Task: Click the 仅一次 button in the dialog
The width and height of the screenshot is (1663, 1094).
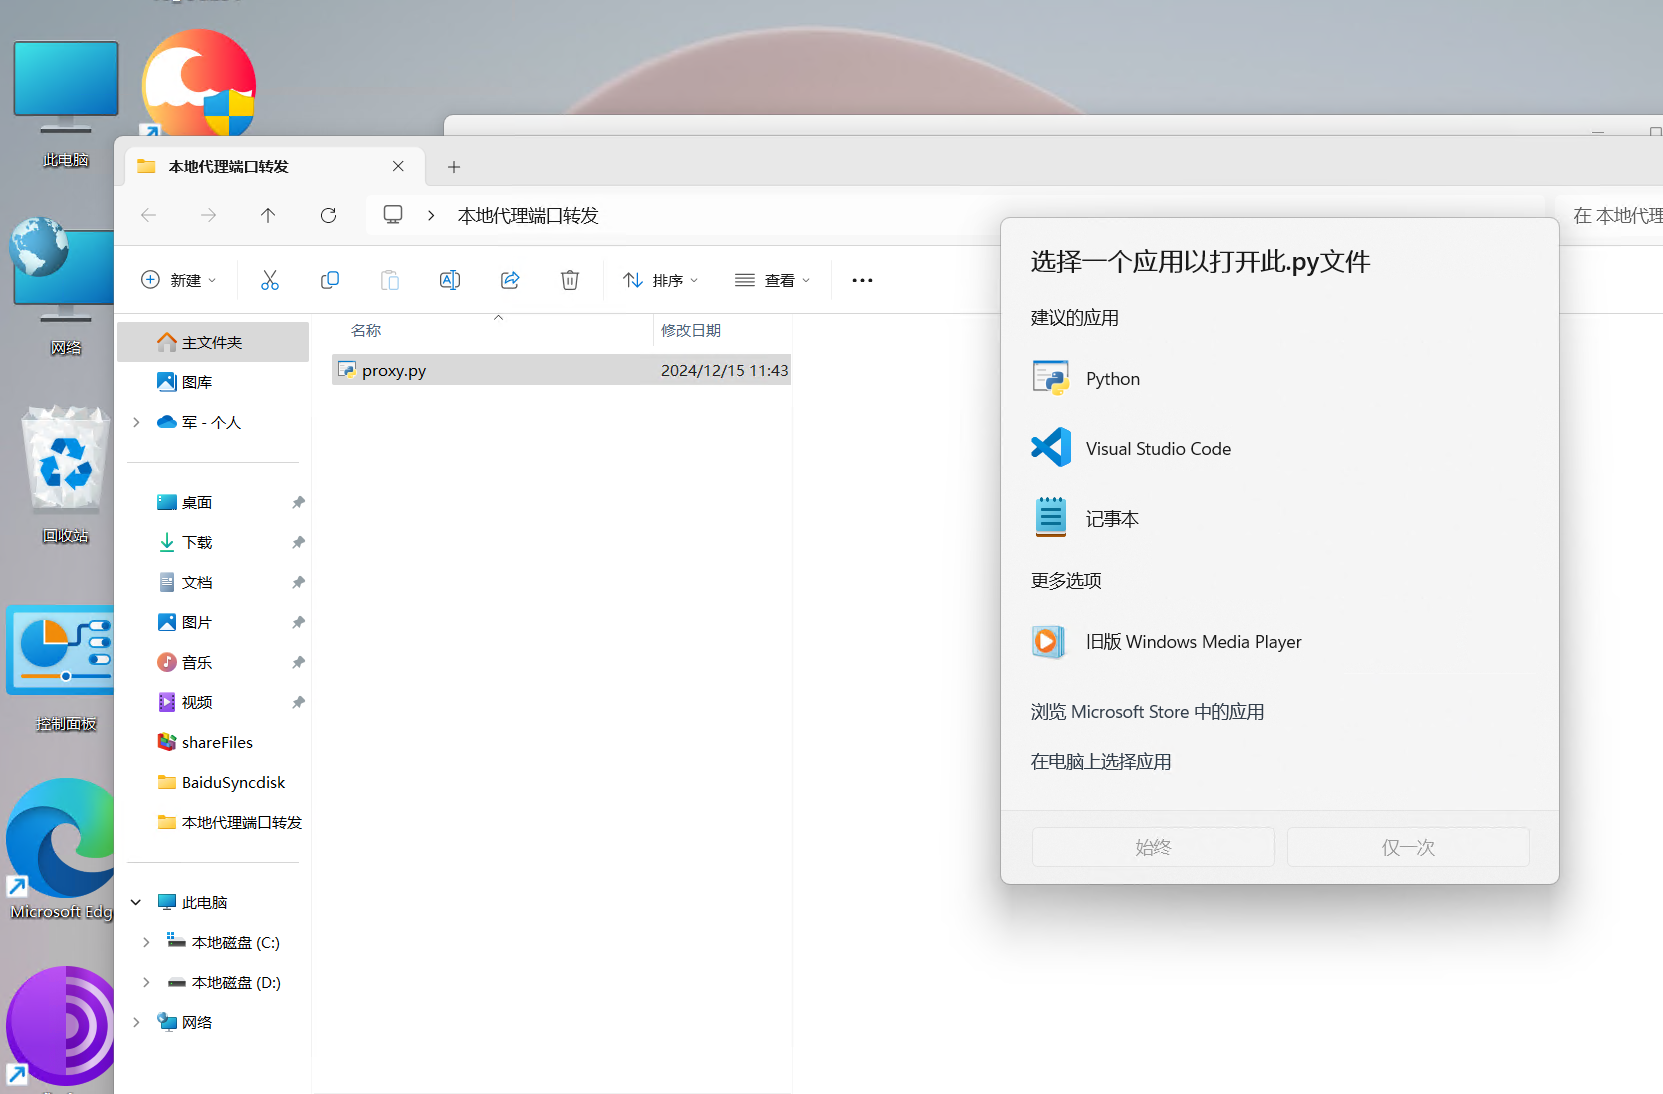Action: coord(1407,847)
